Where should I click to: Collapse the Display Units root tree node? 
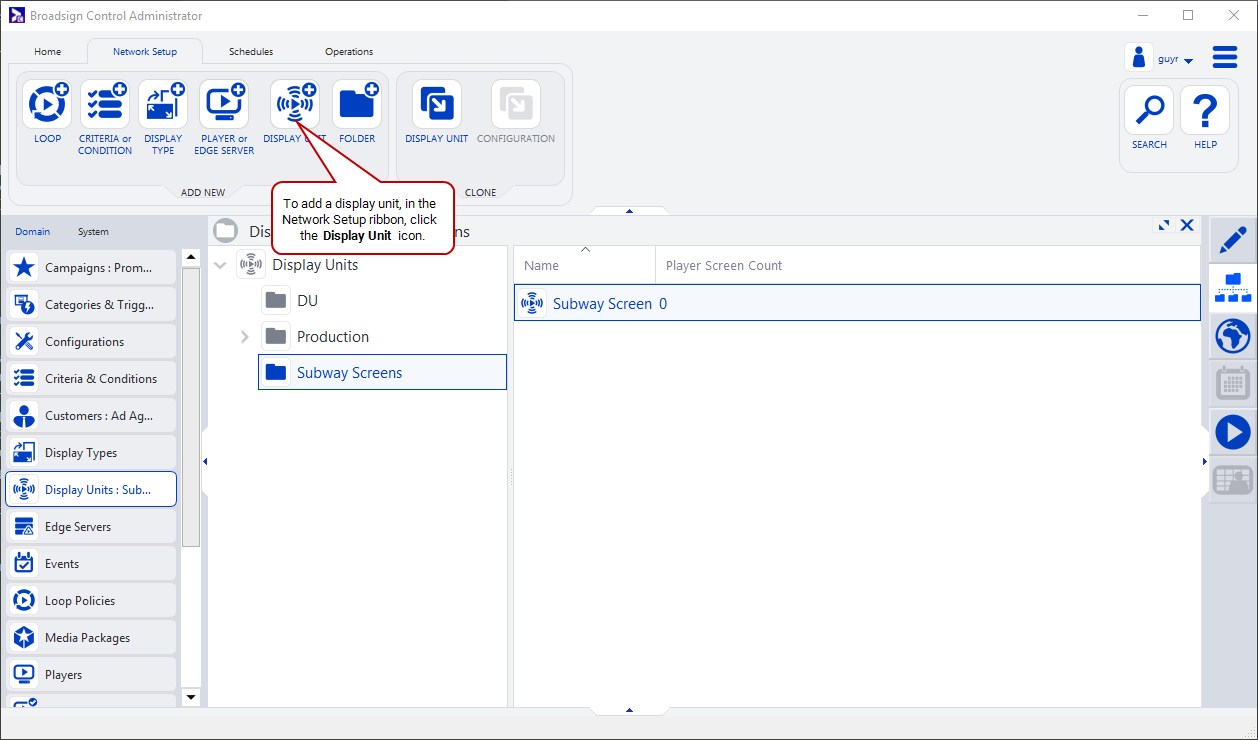click(x=221, y=265)
